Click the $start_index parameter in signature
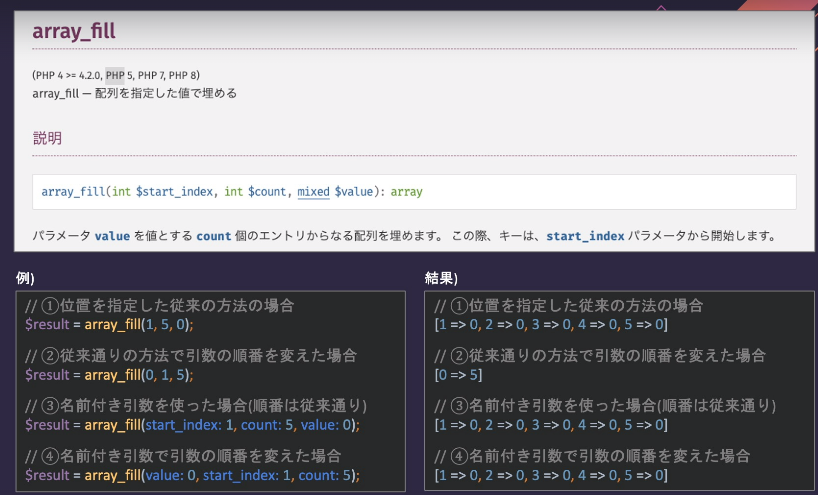This screenshot has width=818, height=495. 174,192
